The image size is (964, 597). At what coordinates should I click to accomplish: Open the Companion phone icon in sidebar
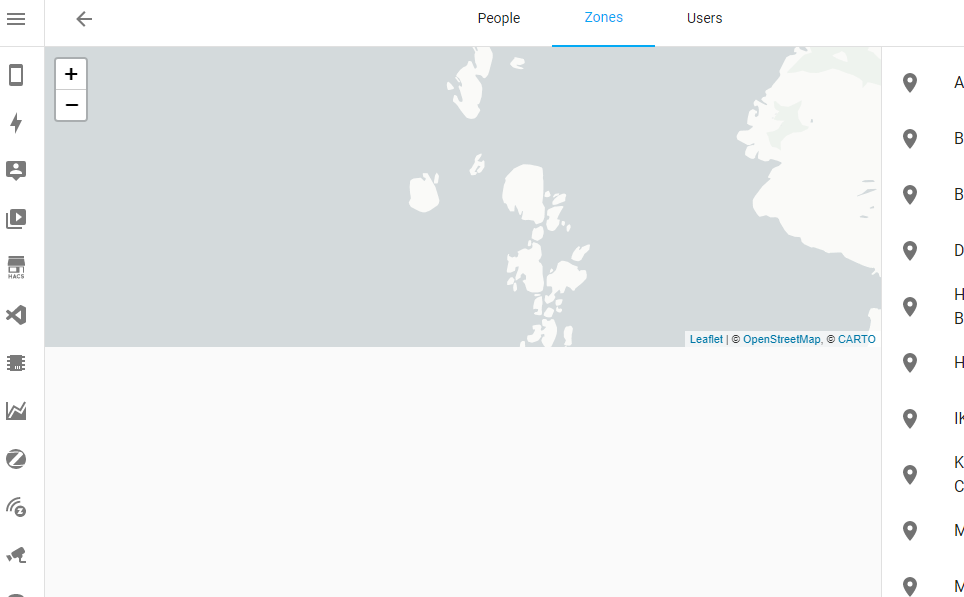click(15, 74)
